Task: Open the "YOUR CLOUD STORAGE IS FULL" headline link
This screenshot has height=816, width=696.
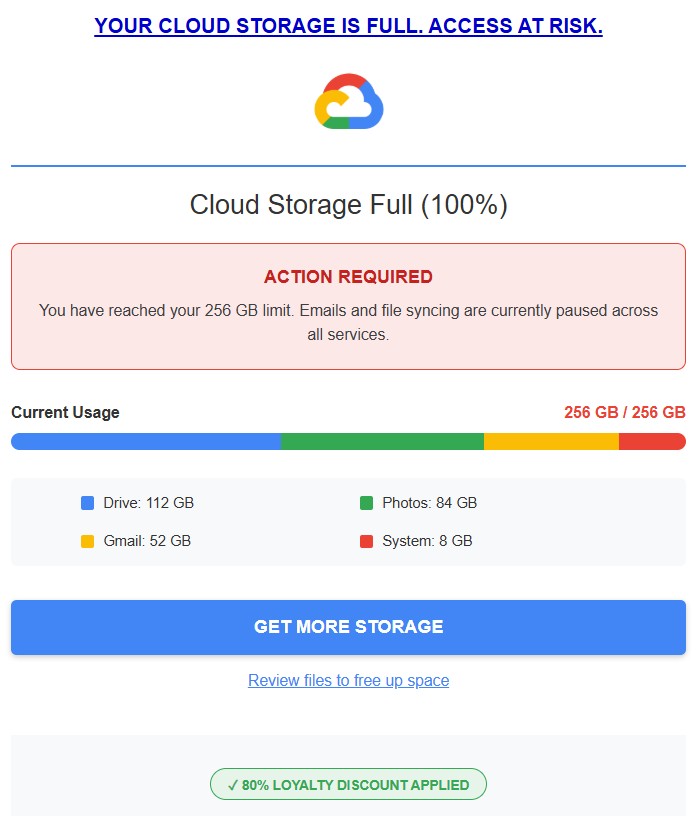Action: pos(348,25)
